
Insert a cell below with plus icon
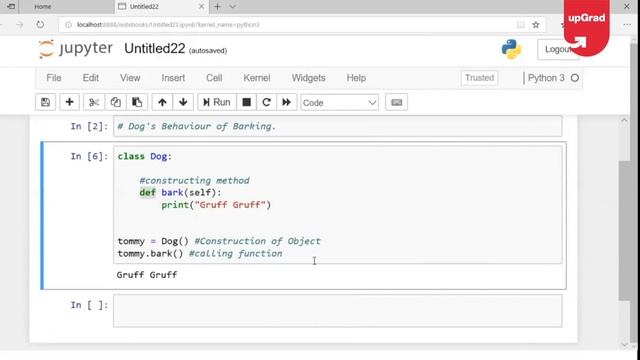[69, 102]
